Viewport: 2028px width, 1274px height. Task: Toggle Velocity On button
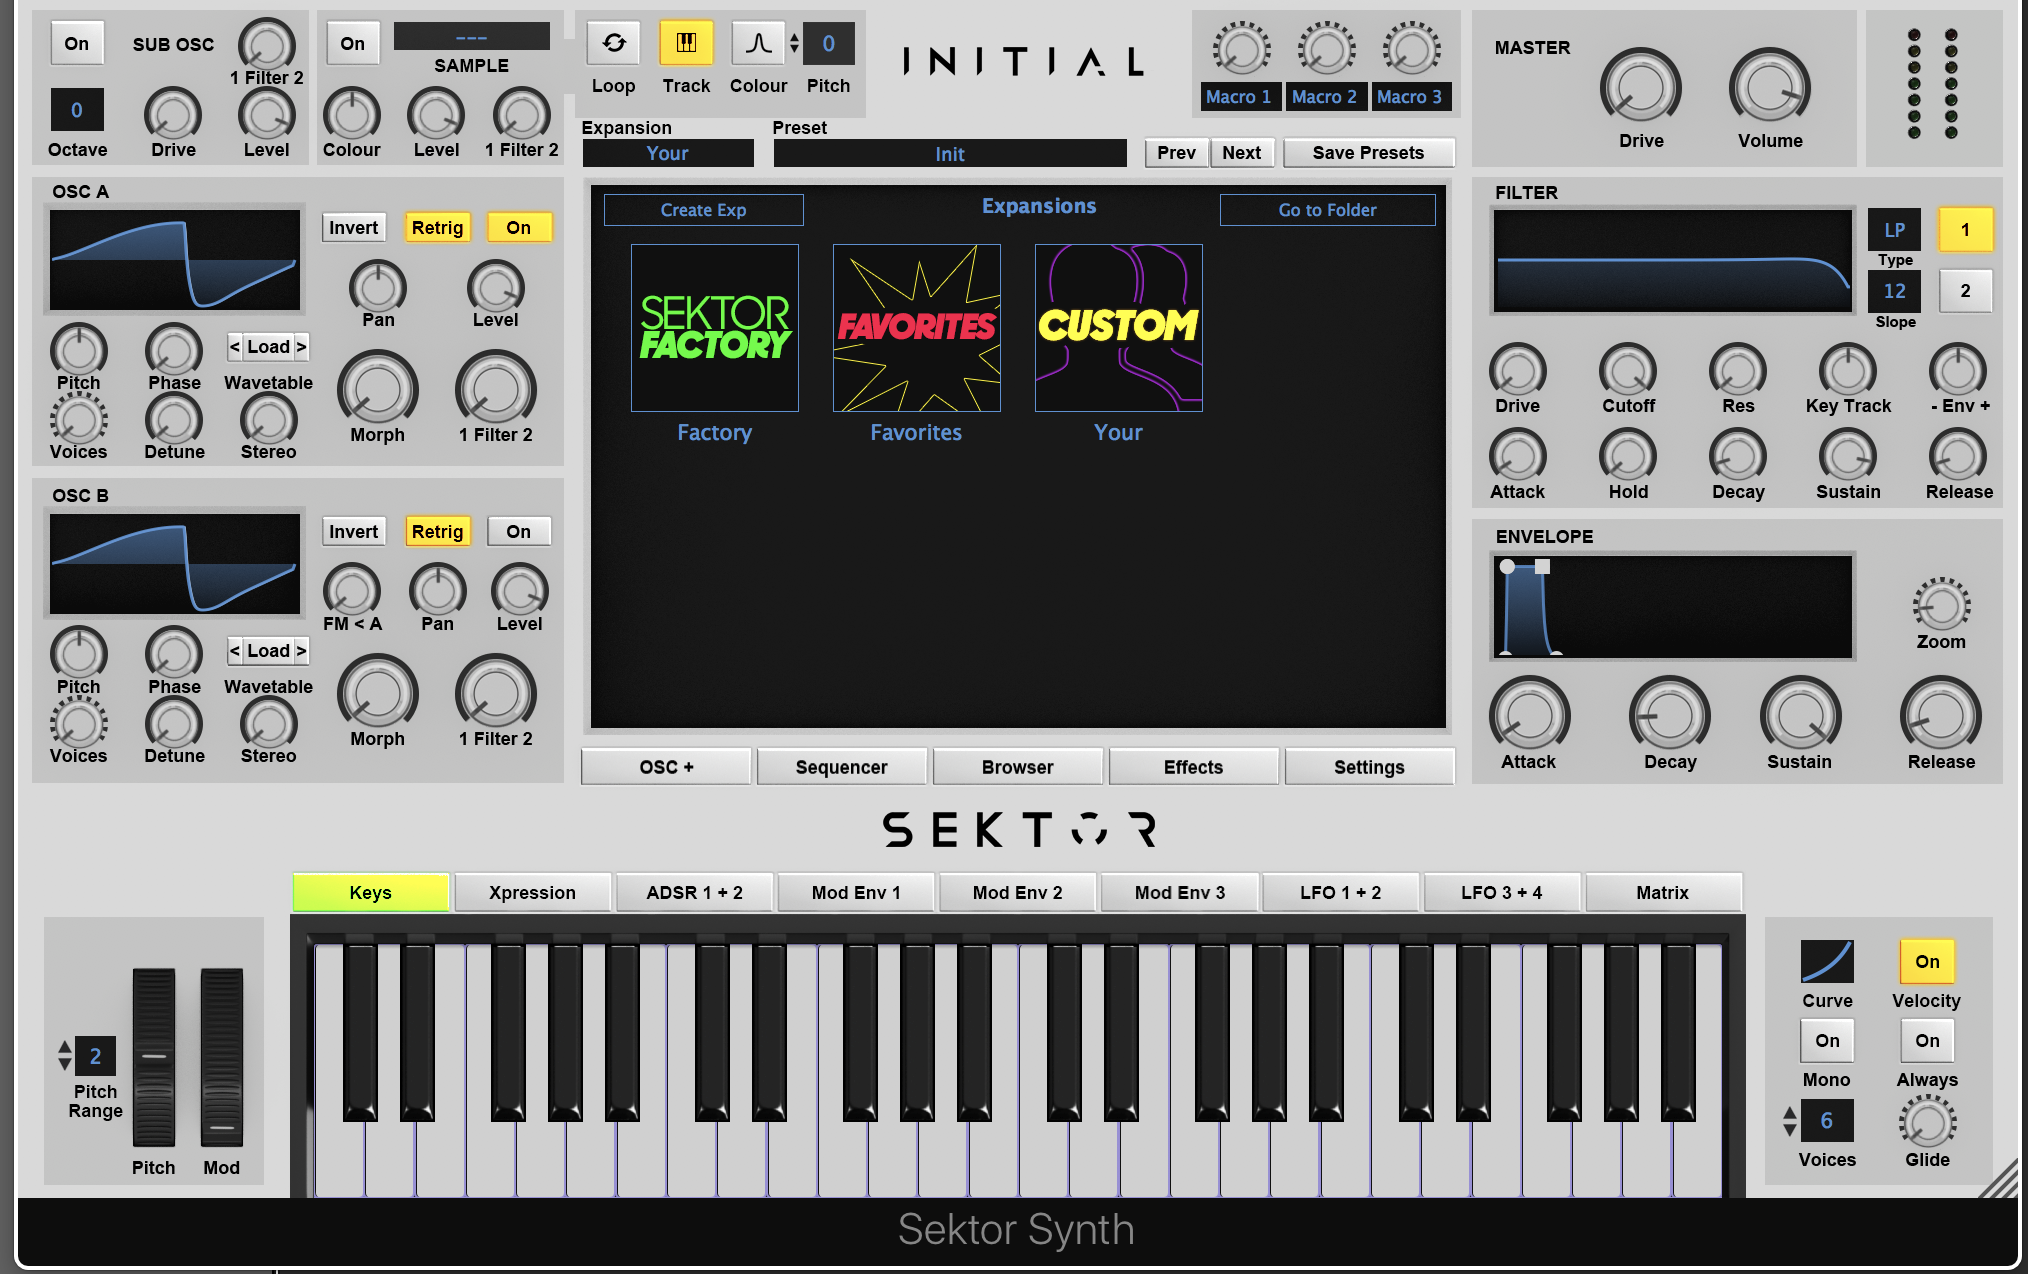(1927, 961)
